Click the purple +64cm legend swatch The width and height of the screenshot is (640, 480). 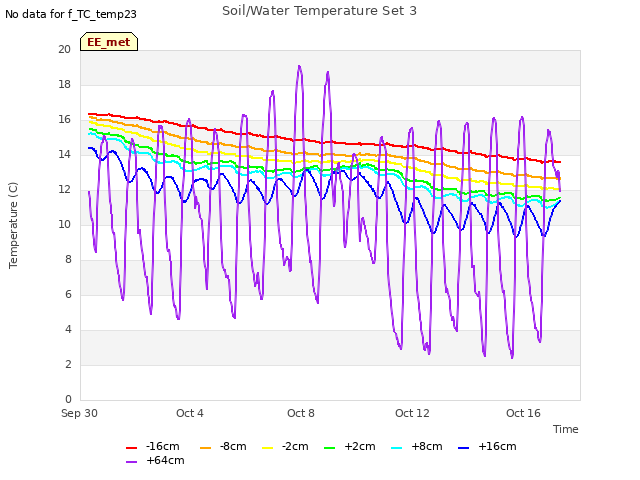click(131, 462)
